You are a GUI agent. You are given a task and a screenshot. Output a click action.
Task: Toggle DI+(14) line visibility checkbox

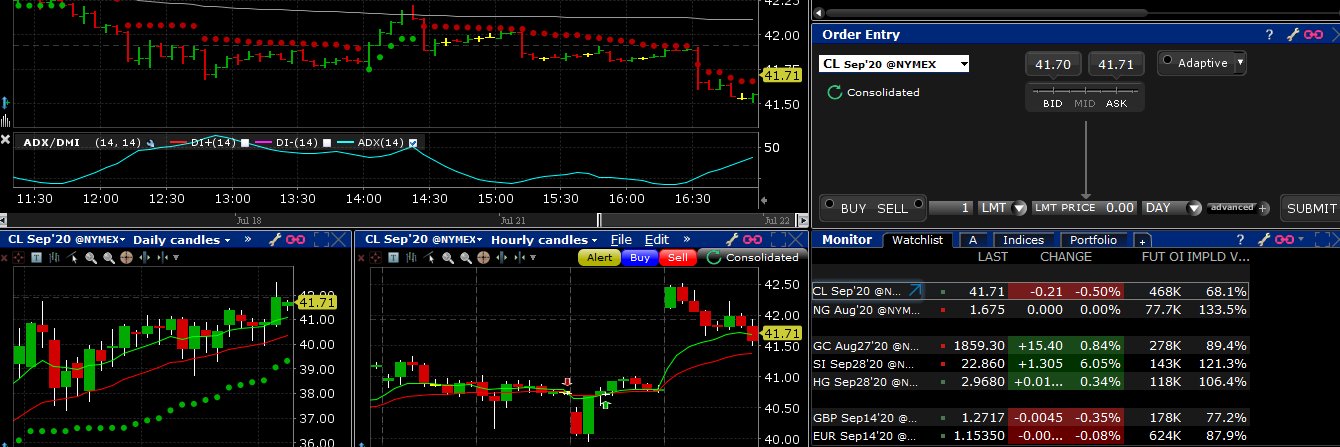point(244,143)
